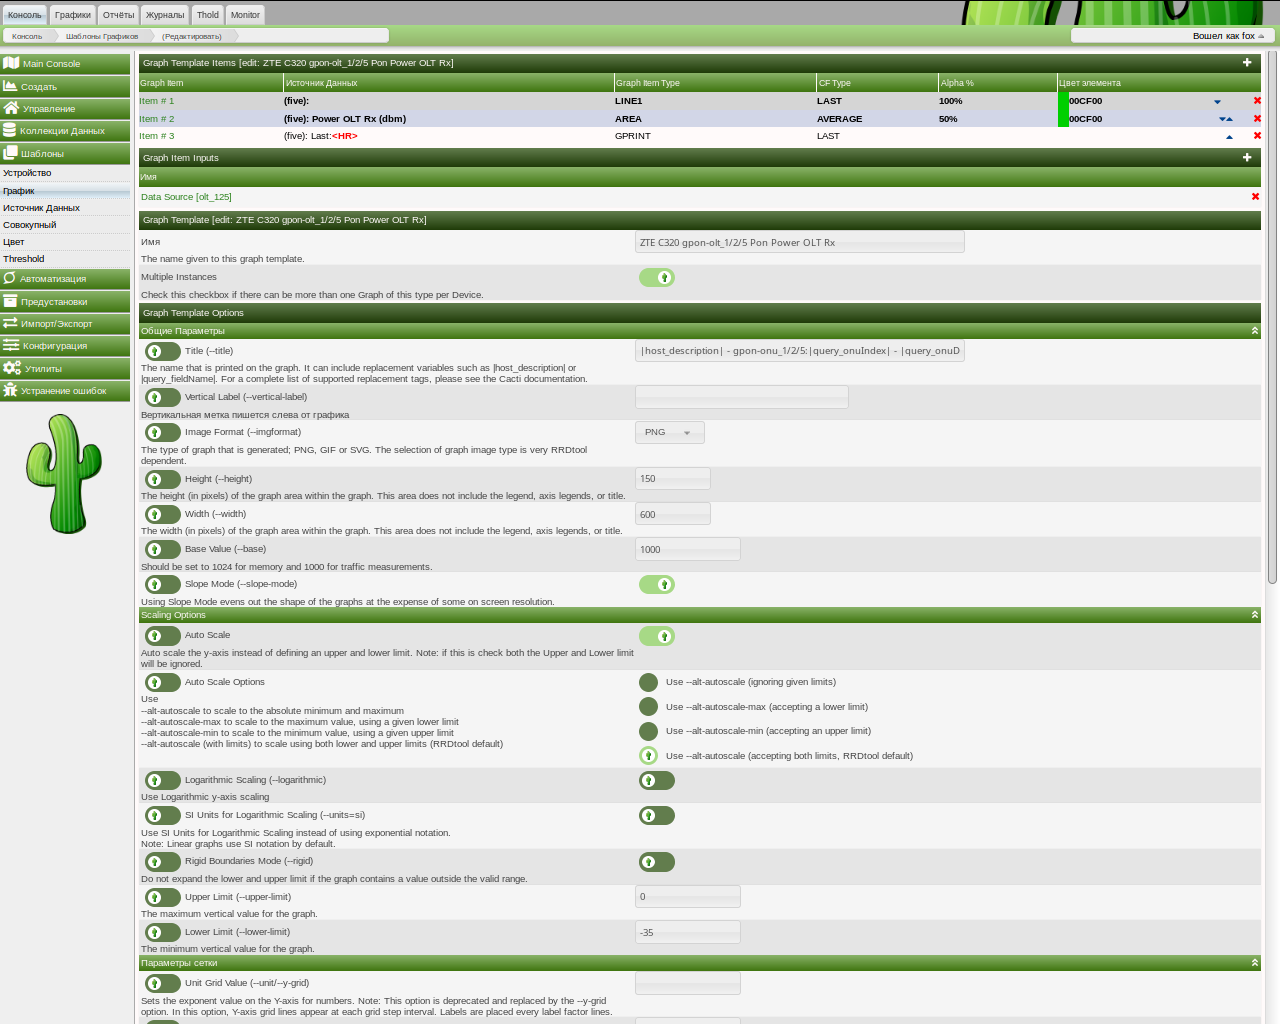Open the Image Format PNG dropdown
Image resolution: width=1280 pixels, height=1024 pixels.
click(670, 432)
